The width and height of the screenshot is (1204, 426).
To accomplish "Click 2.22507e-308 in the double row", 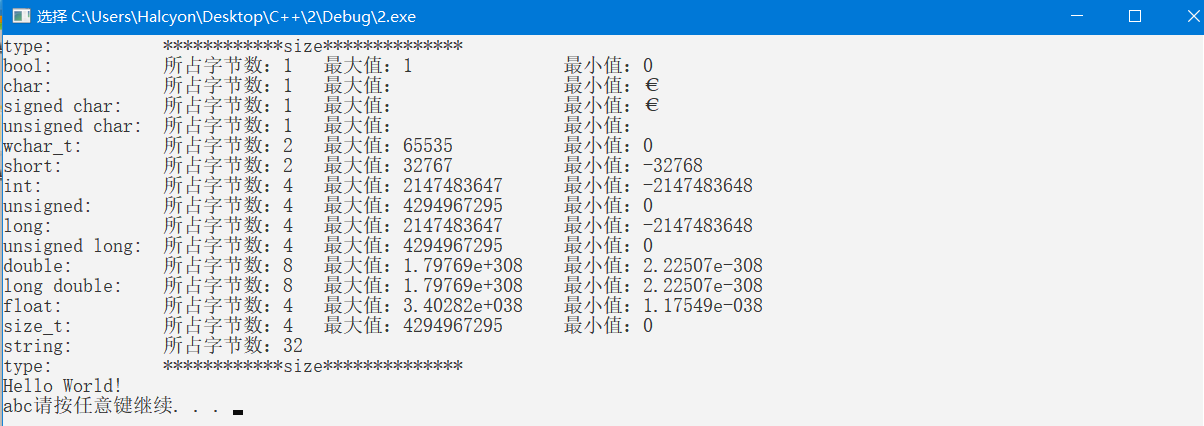I will click(x=703, y=266).
